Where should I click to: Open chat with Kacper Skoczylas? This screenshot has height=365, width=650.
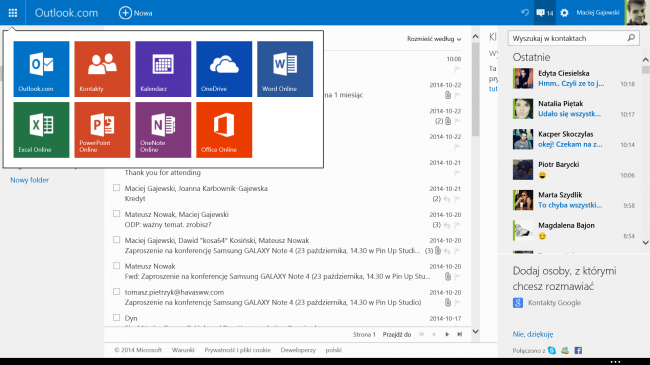pyautogui.click(x=574, y=139)
